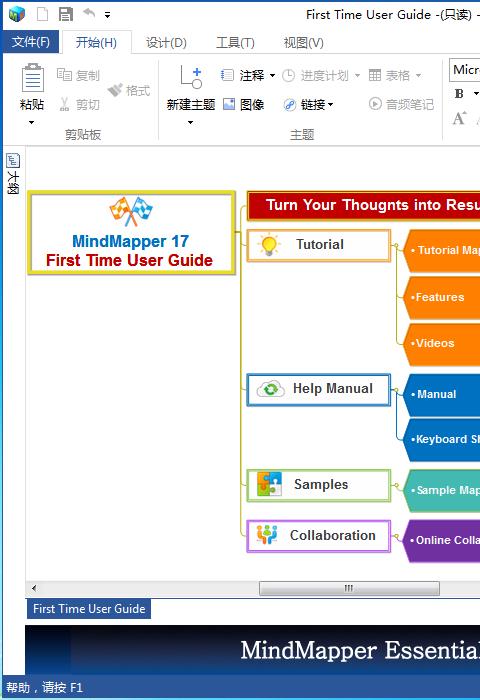The image size is (480, 700).
Task: Open the quick access toolbar customize arrow
Action: pyautogui.click(x=107, y=15)
